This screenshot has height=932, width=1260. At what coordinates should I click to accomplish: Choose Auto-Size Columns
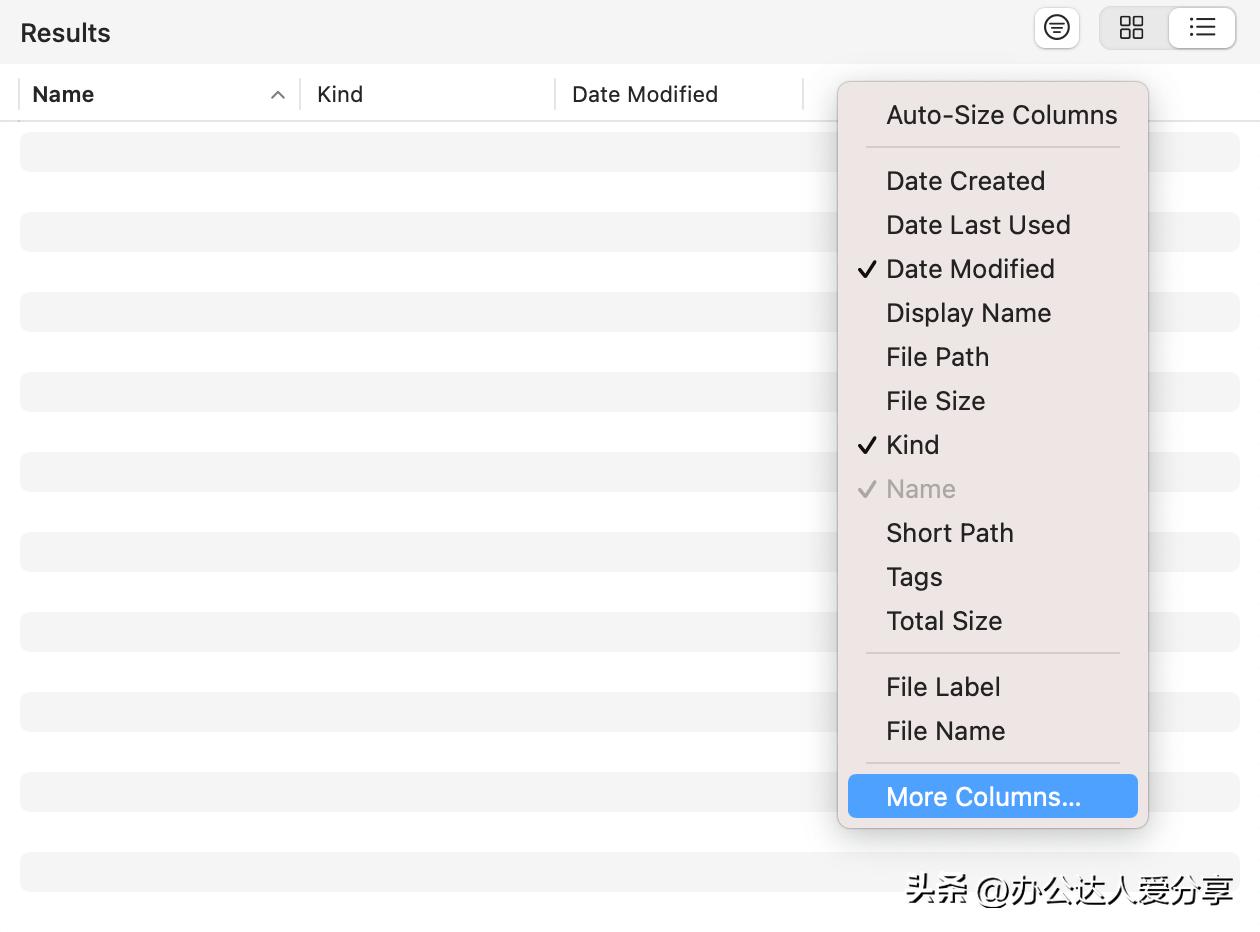tap(1001, 115)
